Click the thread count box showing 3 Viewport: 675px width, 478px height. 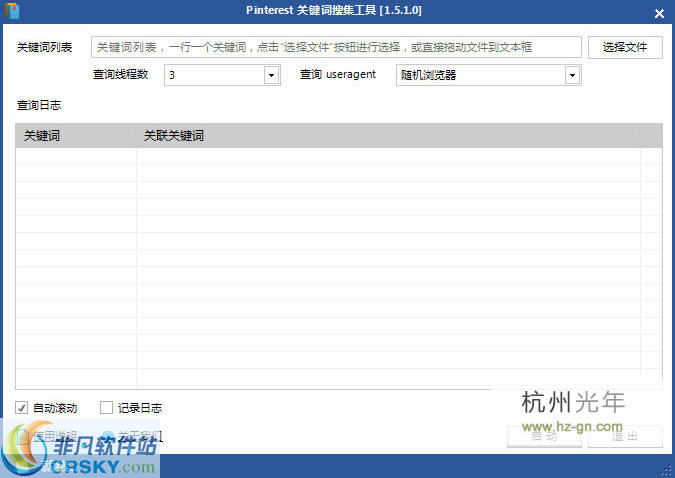[x=222, y=75]
